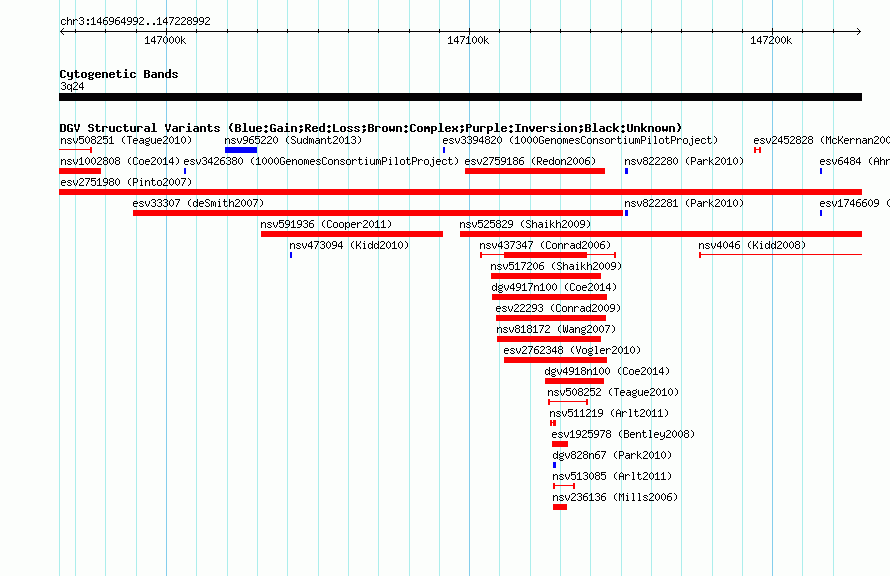Click nsv1002808 (Coe2014) variant label

pos(120,161)
